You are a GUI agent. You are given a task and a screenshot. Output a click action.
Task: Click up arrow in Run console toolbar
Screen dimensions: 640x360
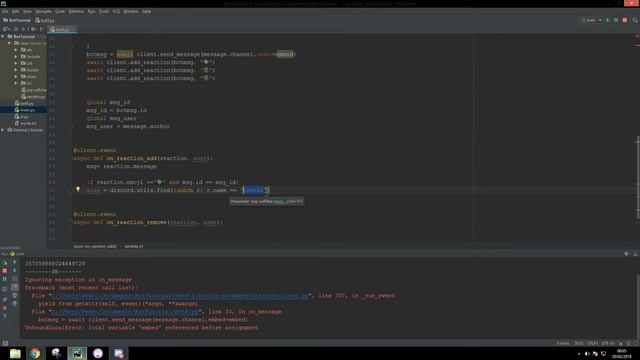click(x=15, y=263)
